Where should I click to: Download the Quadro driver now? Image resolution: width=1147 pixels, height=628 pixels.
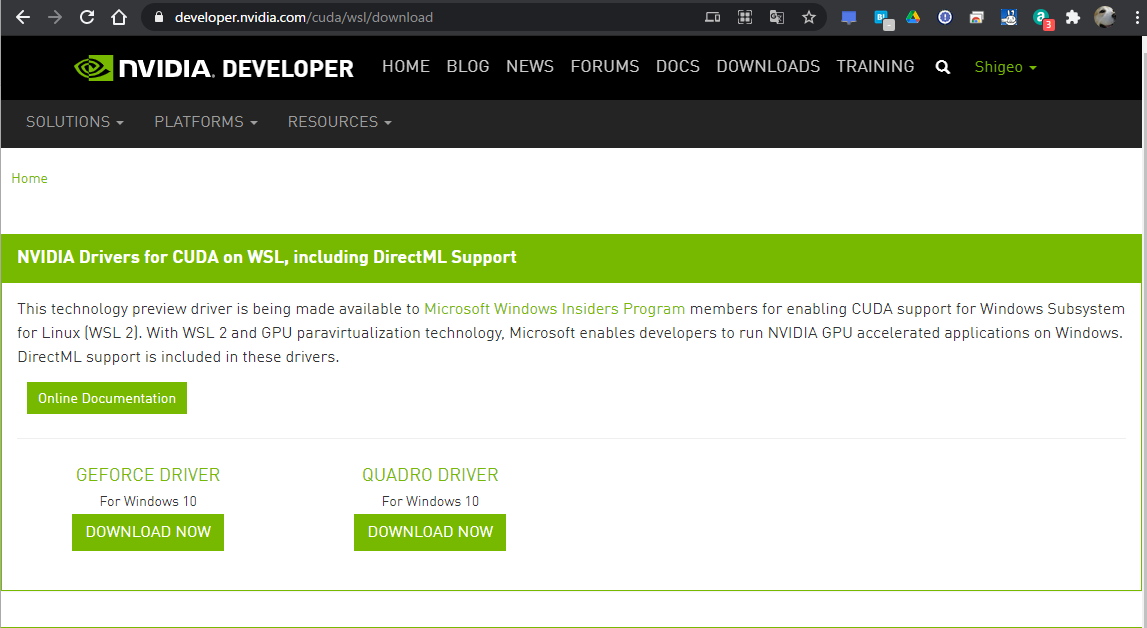point(430,532)
